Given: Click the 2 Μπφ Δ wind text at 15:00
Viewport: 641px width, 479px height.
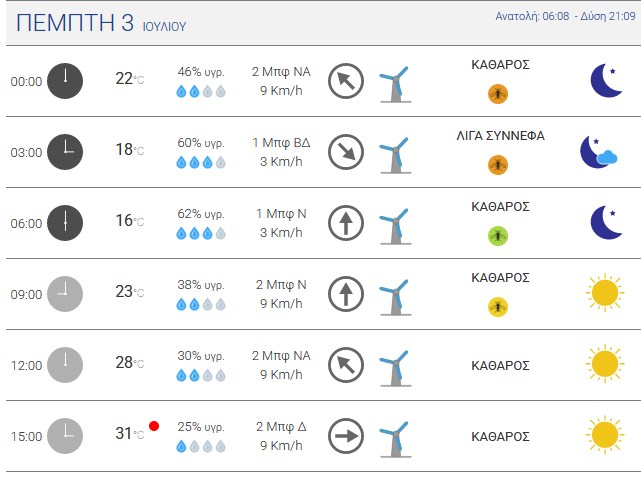Looking at the screenshot, I should pyautogui.click(x=281, y=427).
